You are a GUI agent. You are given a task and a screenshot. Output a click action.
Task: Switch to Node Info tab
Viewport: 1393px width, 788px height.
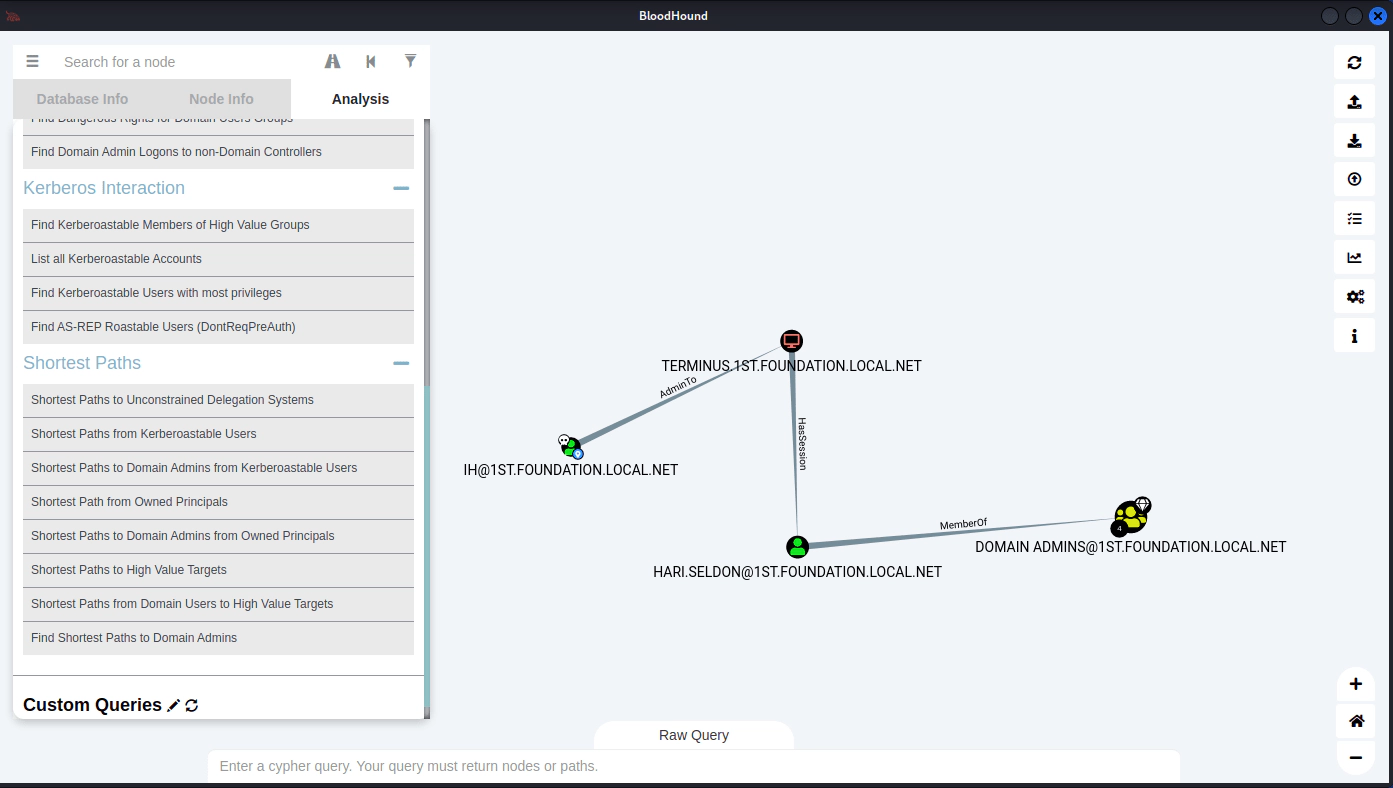tap(221, 99)
